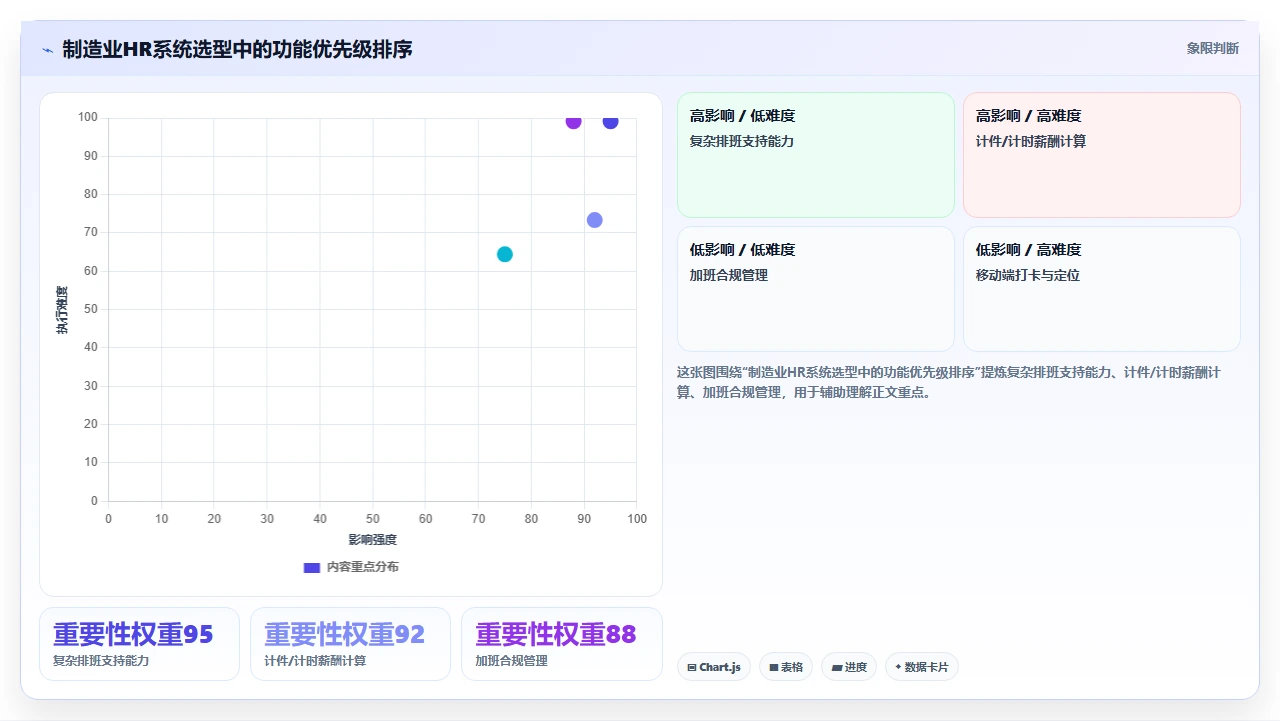The image size is (1280, 721).
Task: Click the lightning icon beside the title
Action: point(47,50)
